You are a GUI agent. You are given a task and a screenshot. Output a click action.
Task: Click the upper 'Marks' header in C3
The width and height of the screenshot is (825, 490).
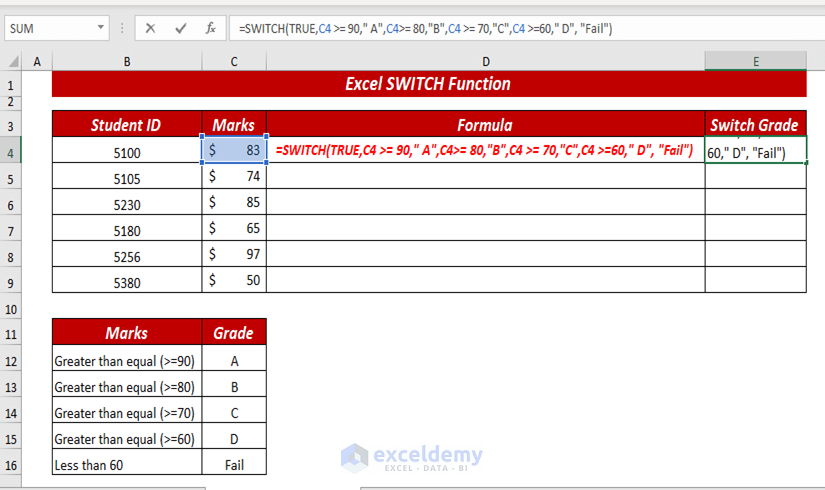pos(234,125)
